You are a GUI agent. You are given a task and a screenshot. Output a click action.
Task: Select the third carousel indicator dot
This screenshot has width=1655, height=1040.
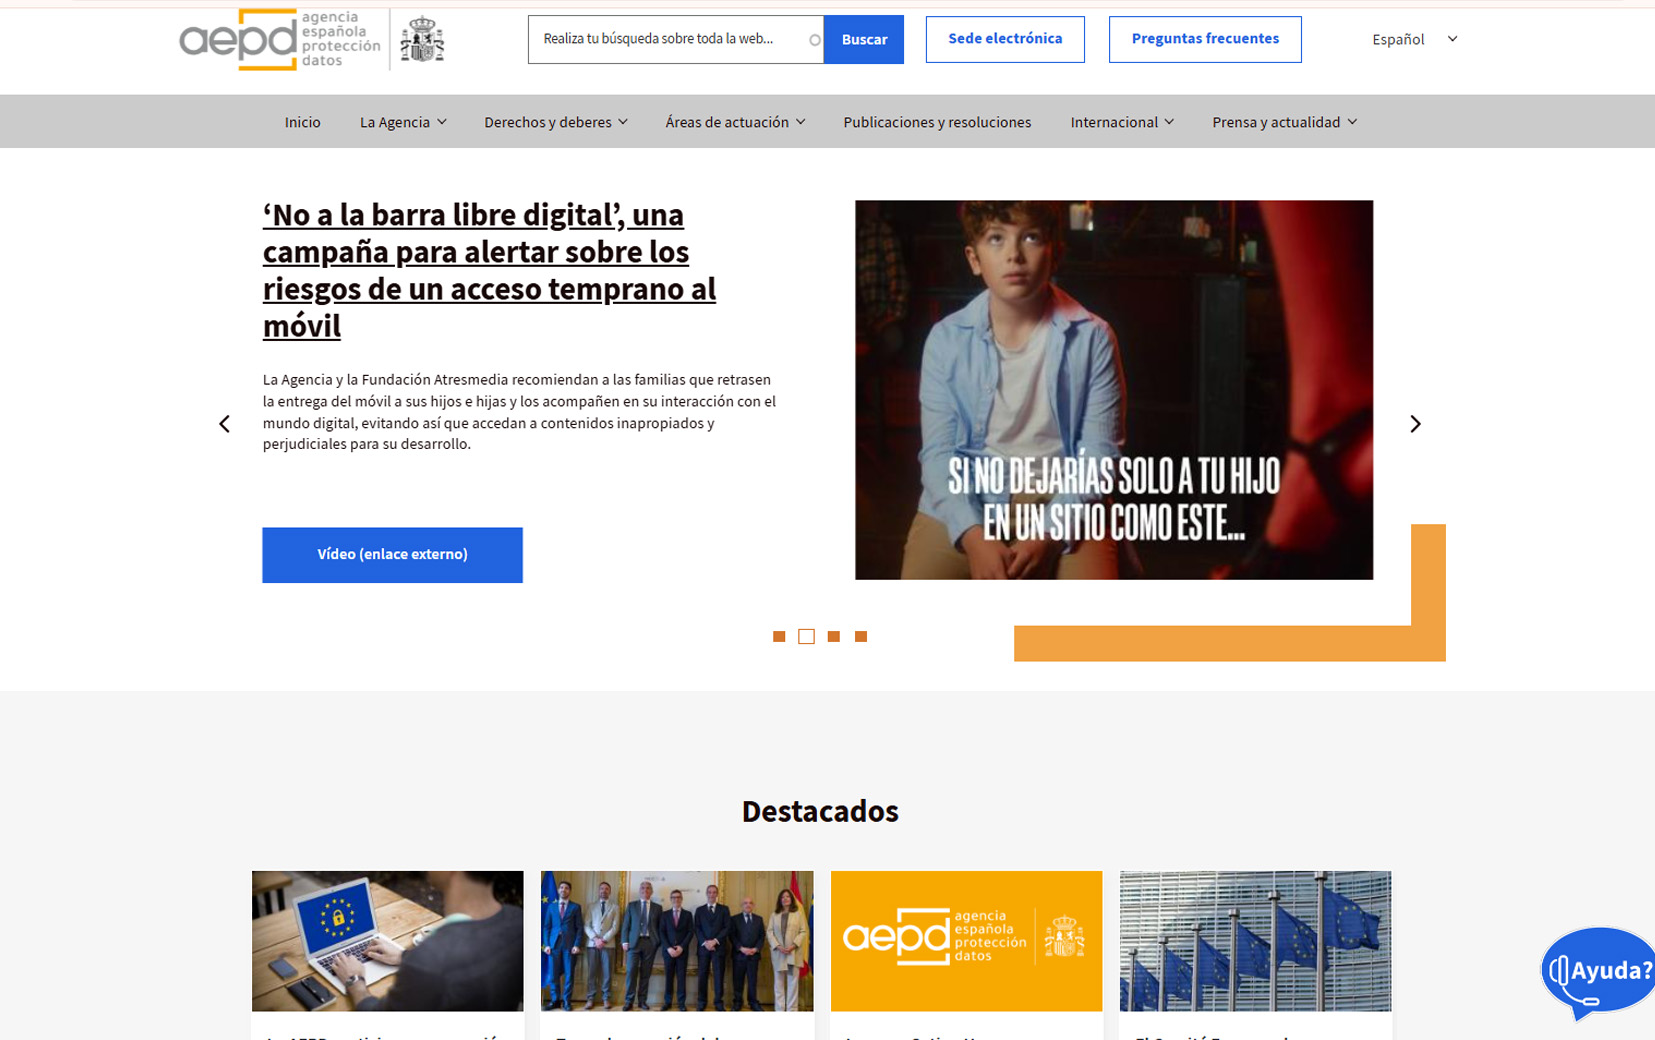[834, 637]
